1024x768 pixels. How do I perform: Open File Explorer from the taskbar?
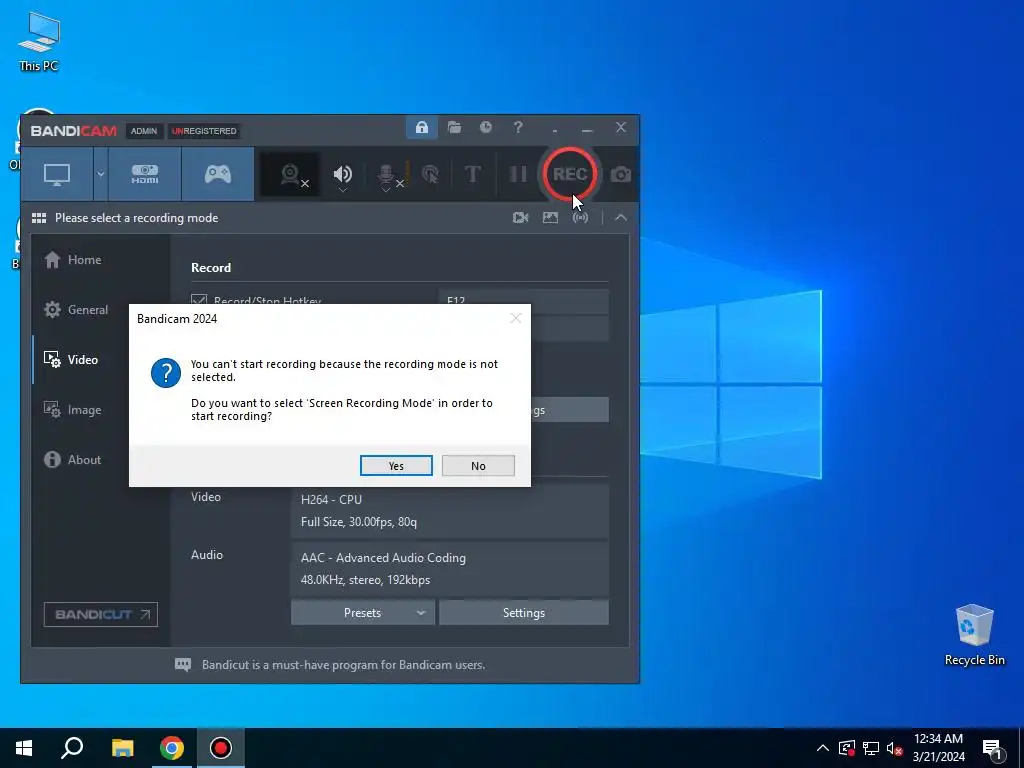click(x=122, y=748)
